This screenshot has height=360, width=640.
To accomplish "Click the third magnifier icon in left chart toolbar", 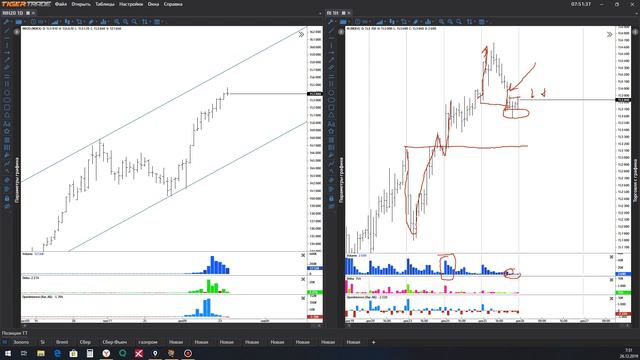I will (134, 22).
